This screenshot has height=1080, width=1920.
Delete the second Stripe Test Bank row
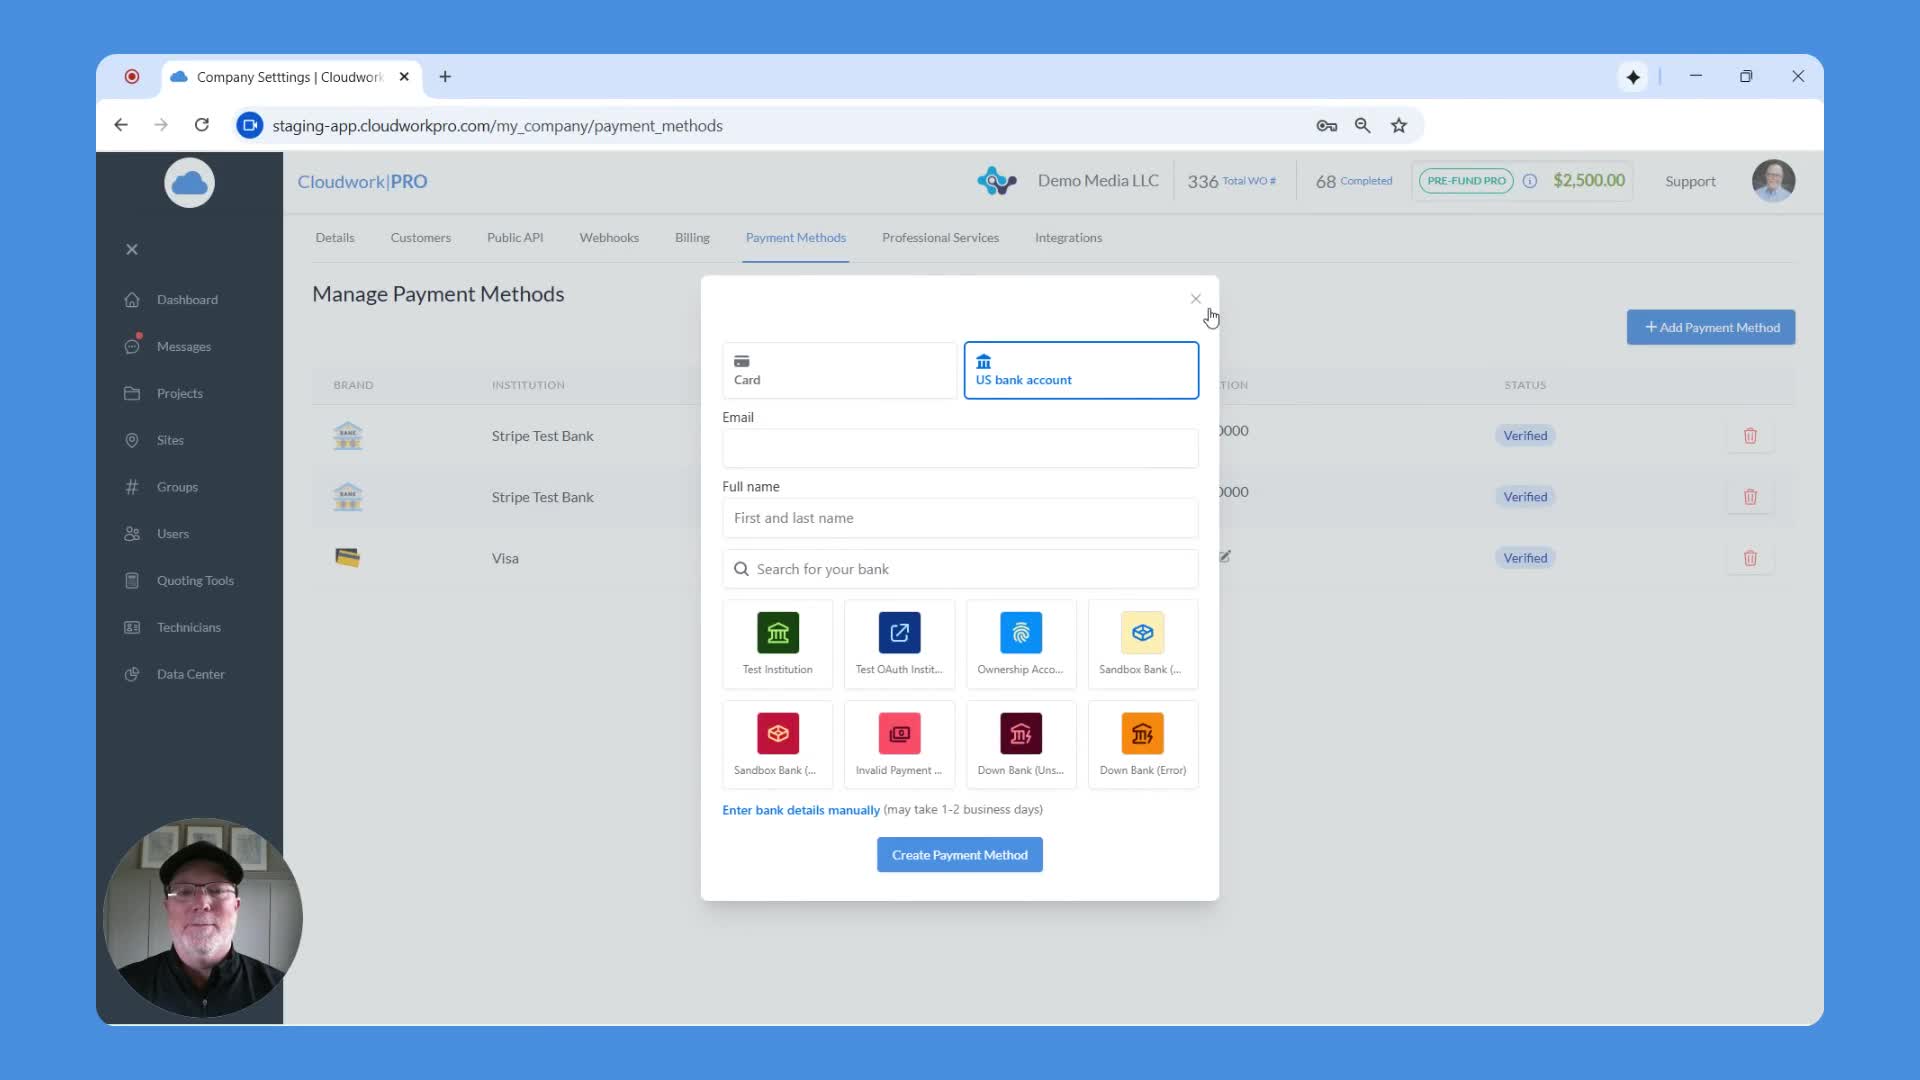[1750, 497]
